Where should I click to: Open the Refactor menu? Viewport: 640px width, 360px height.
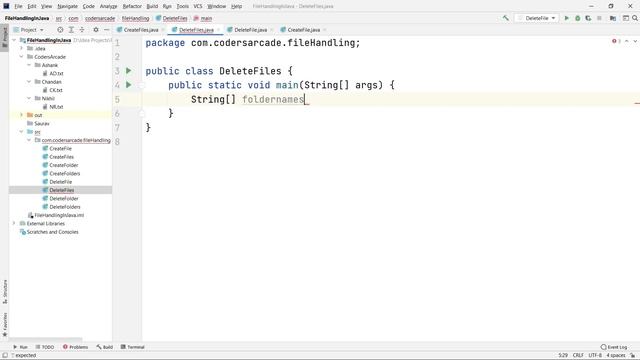132,6
